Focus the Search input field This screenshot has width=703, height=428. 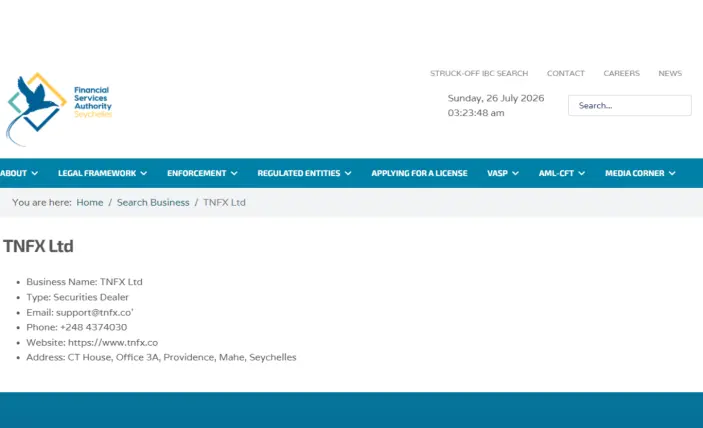(629, 105)
